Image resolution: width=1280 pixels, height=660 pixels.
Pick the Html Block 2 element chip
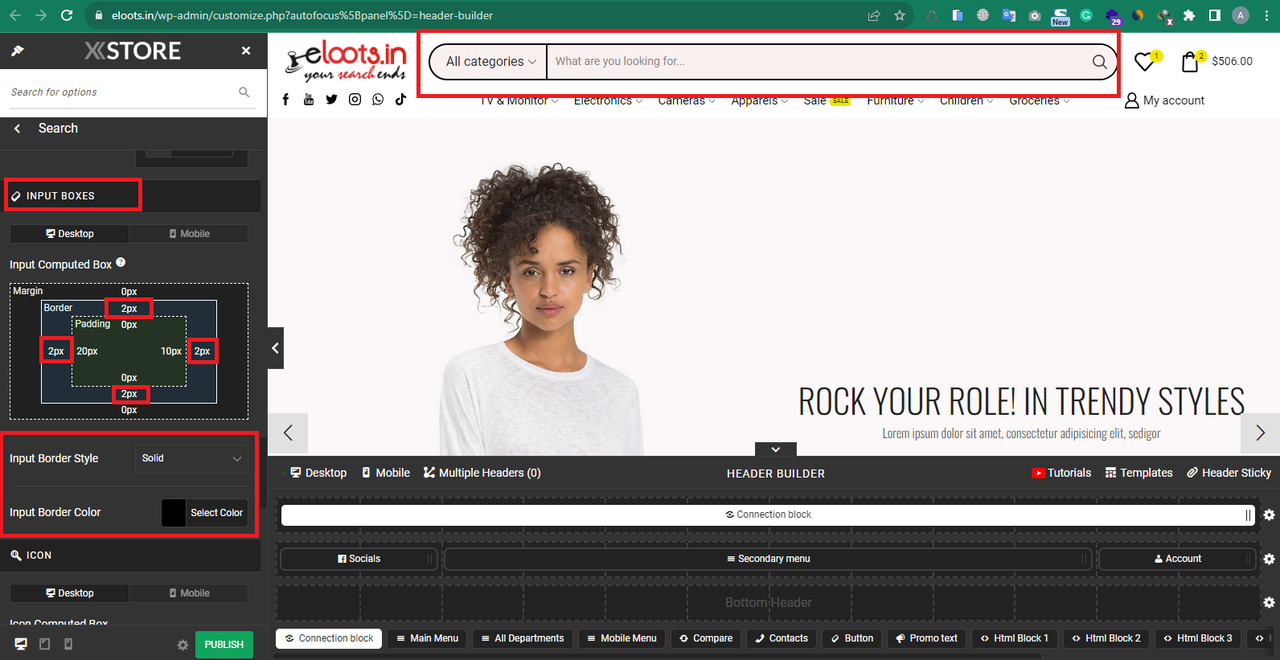coord(1107,638)
